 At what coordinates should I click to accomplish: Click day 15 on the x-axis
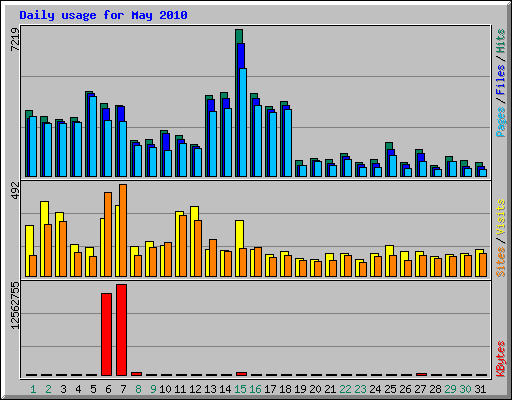point(240,389)
